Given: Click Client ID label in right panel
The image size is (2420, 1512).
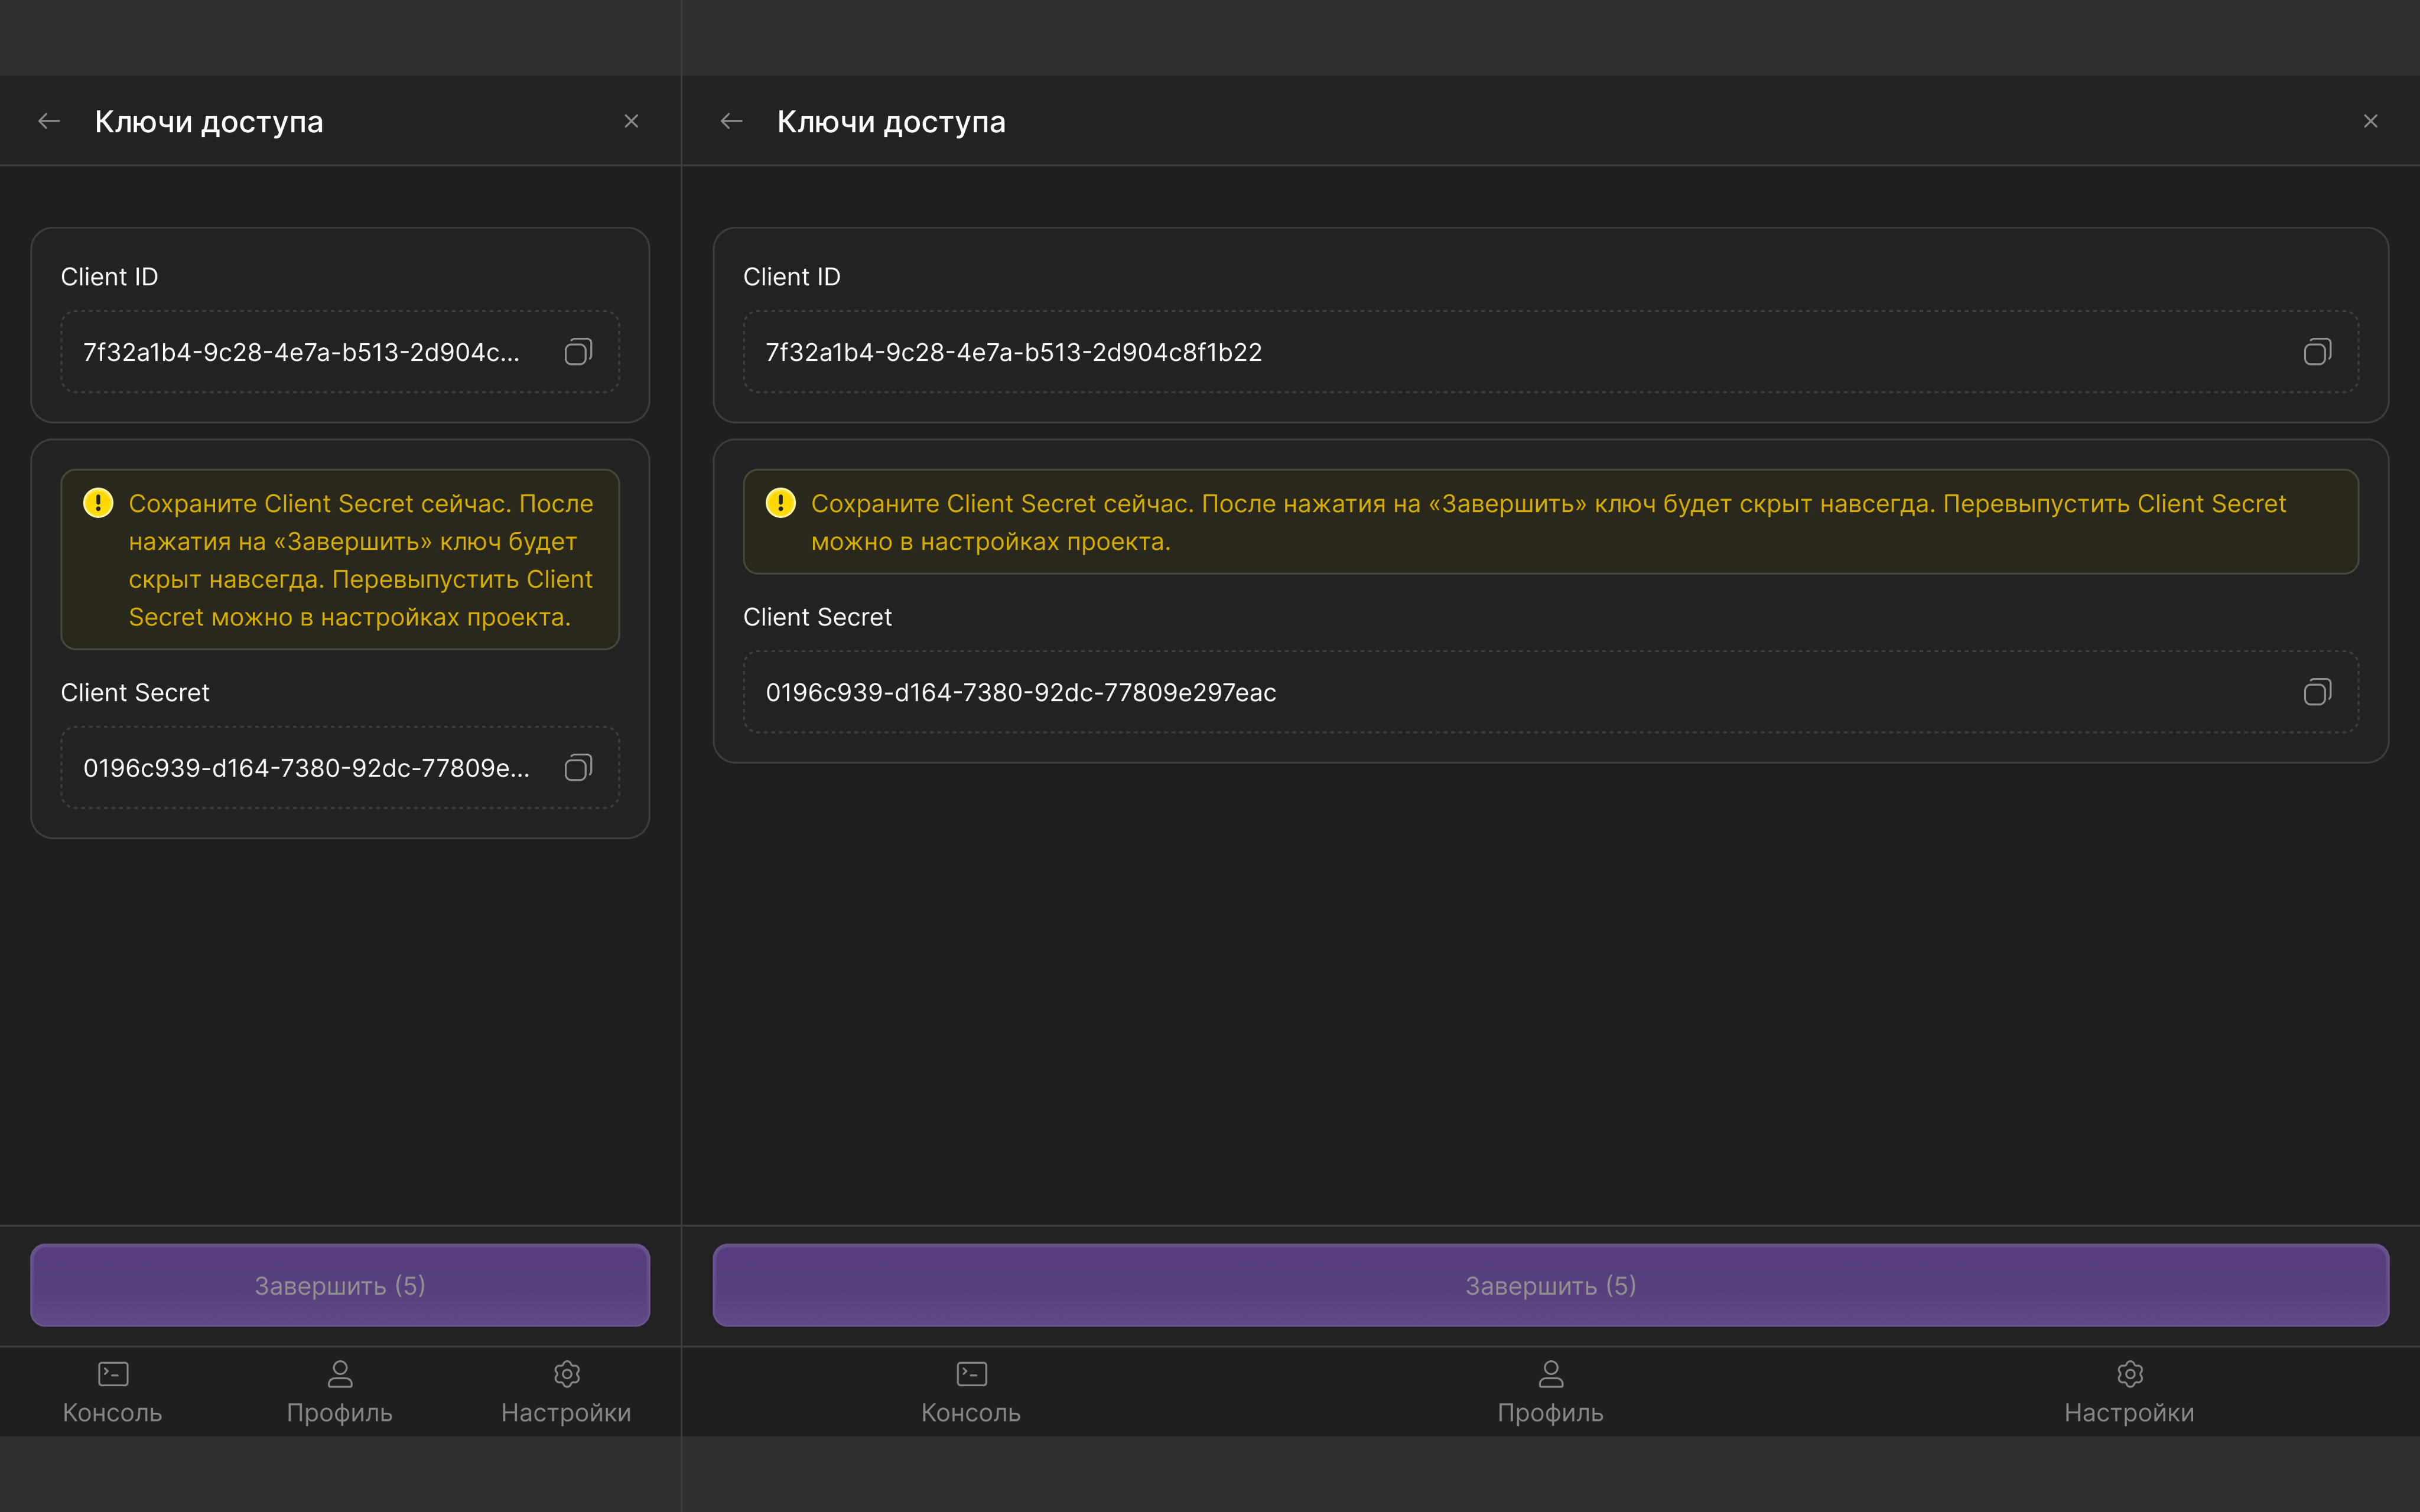Looking at the screenshot, I should click(791, 277).
